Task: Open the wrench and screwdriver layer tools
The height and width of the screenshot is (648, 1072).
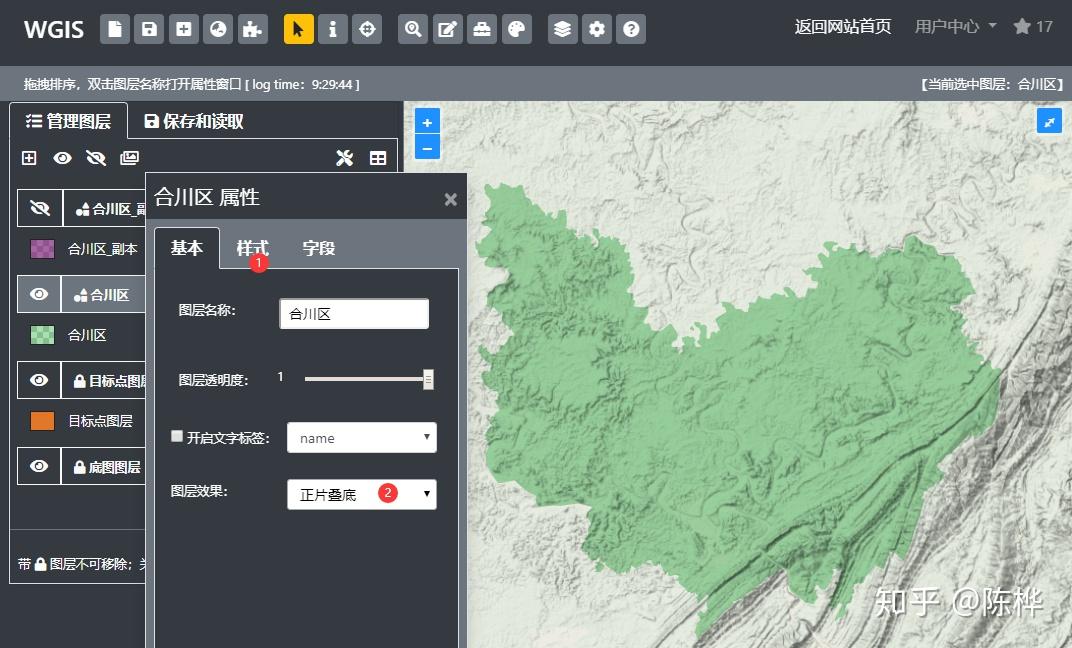Action: click(x=345, y=158)
